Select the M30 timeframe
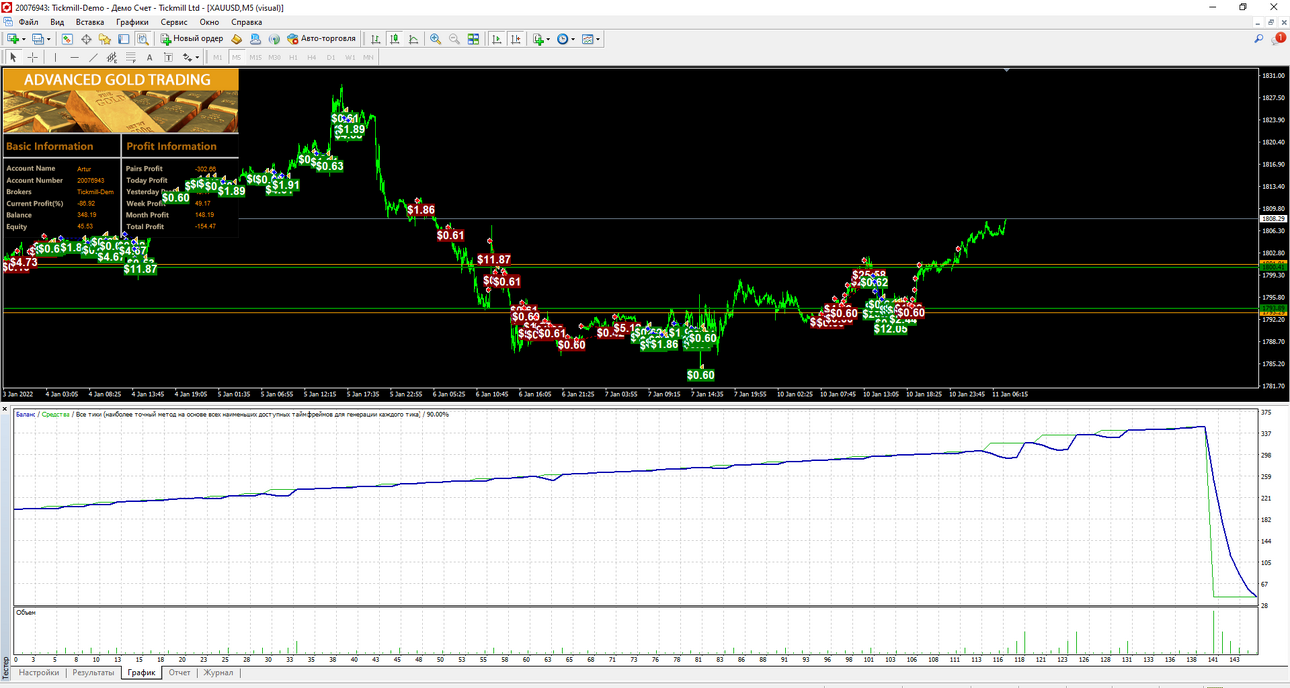This screenshot has width=1290, height=688. [274, 57]
